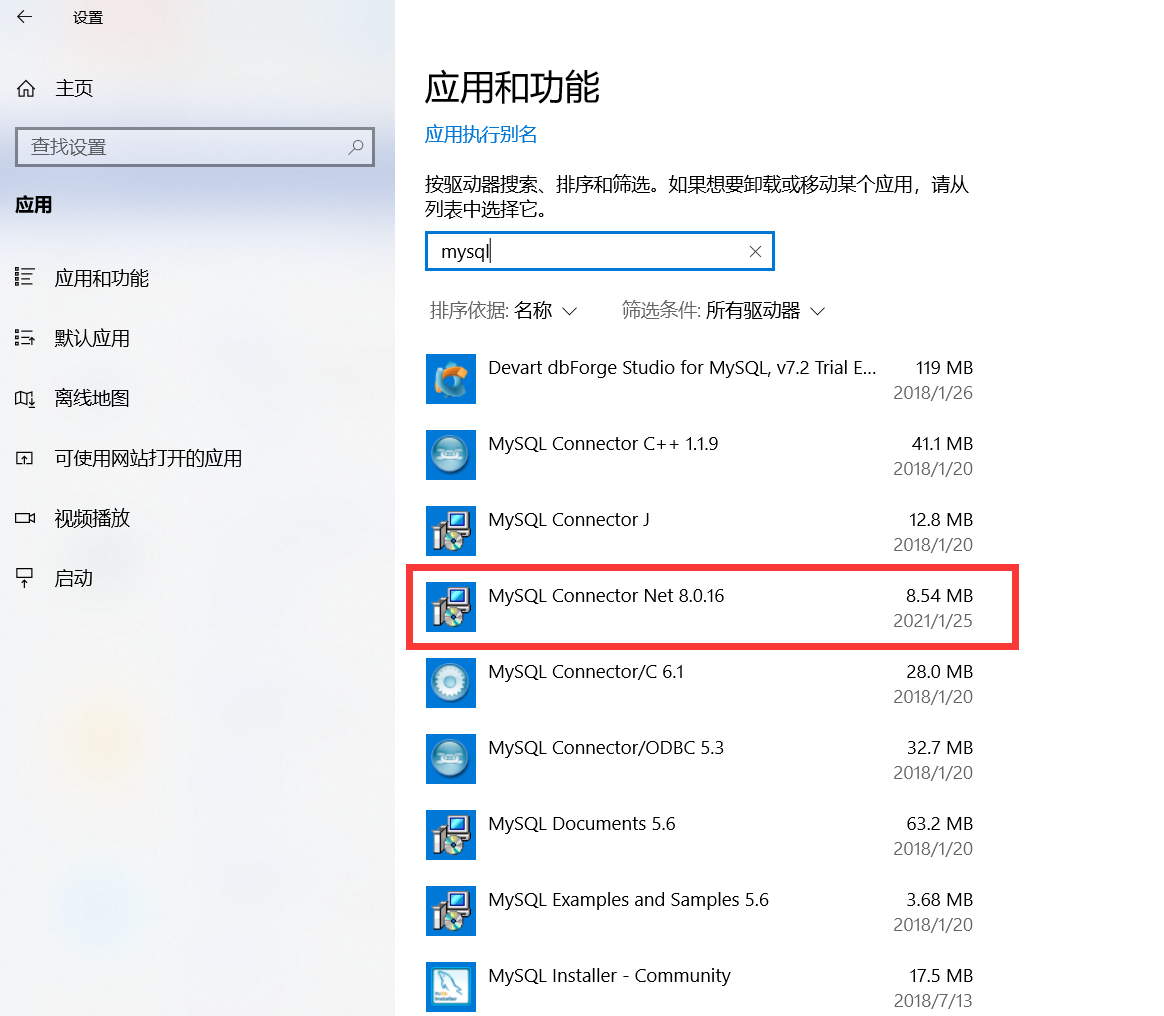Go to the 主页 home icon
The width and height of the screenshot is (1164, 1016).
26,89
